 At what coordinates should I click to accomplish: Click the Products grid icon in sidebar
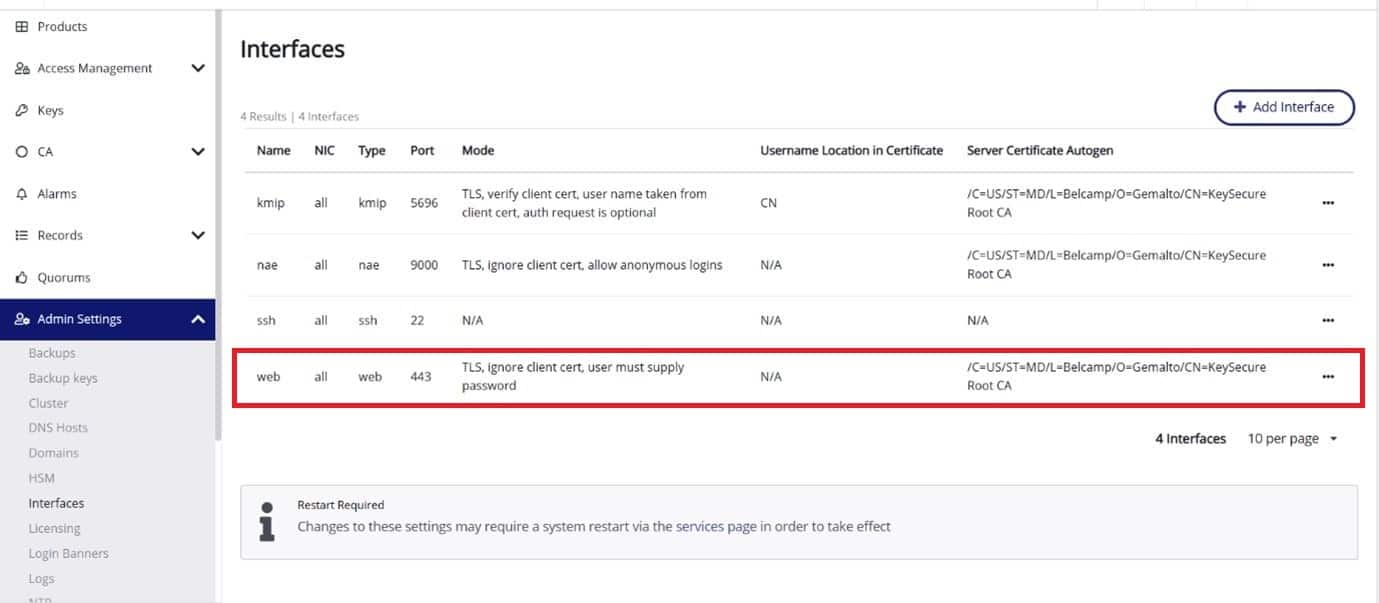point(22,27)
